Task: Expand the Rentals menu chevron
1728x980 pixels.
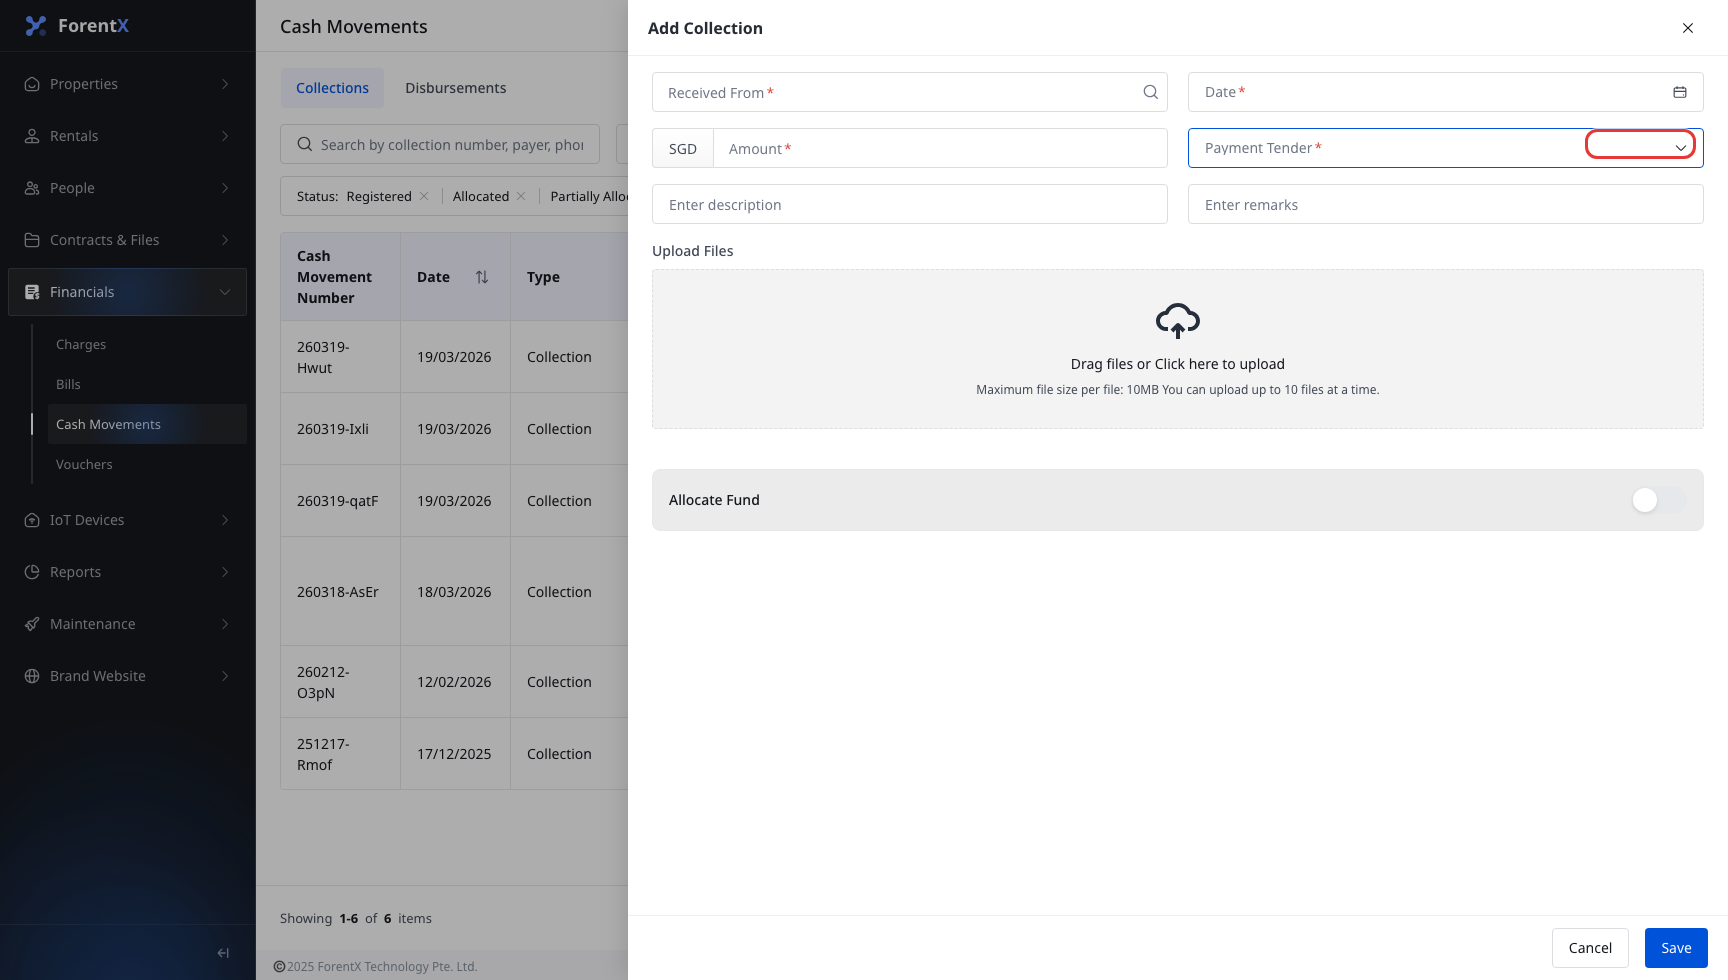Action: point(225,136)
